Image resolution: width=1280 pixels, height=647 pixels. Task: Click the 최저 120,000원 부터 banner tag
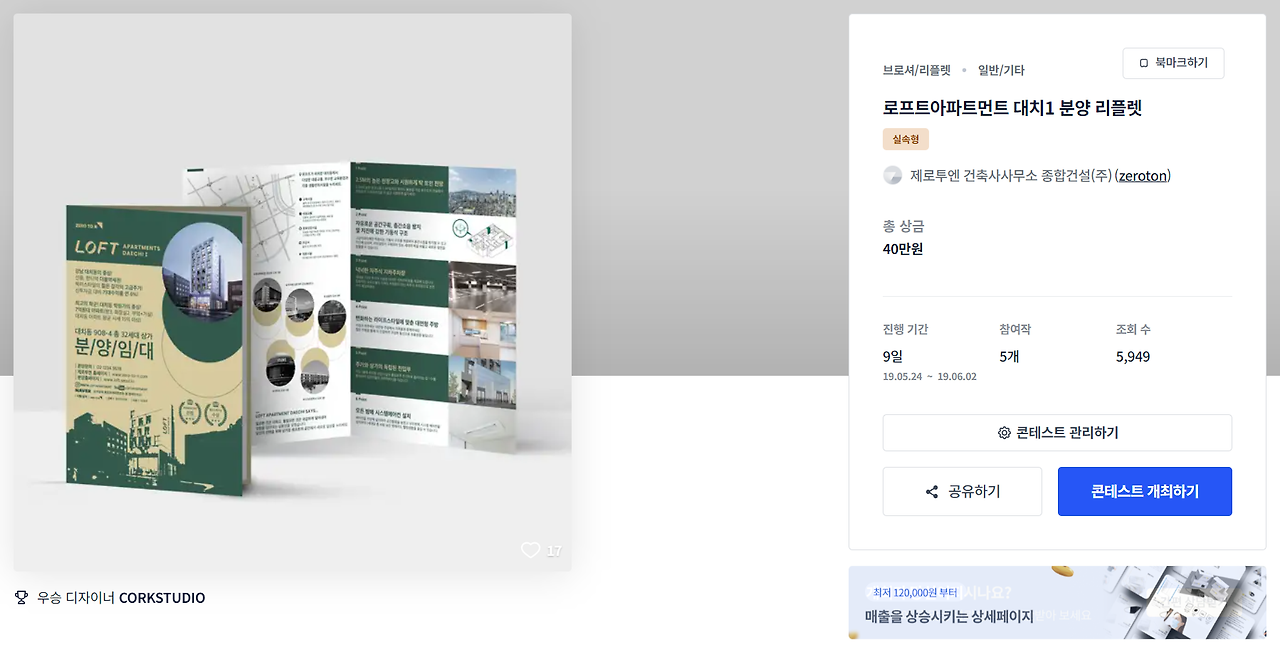pyautogui.click(x=914, y=592)
